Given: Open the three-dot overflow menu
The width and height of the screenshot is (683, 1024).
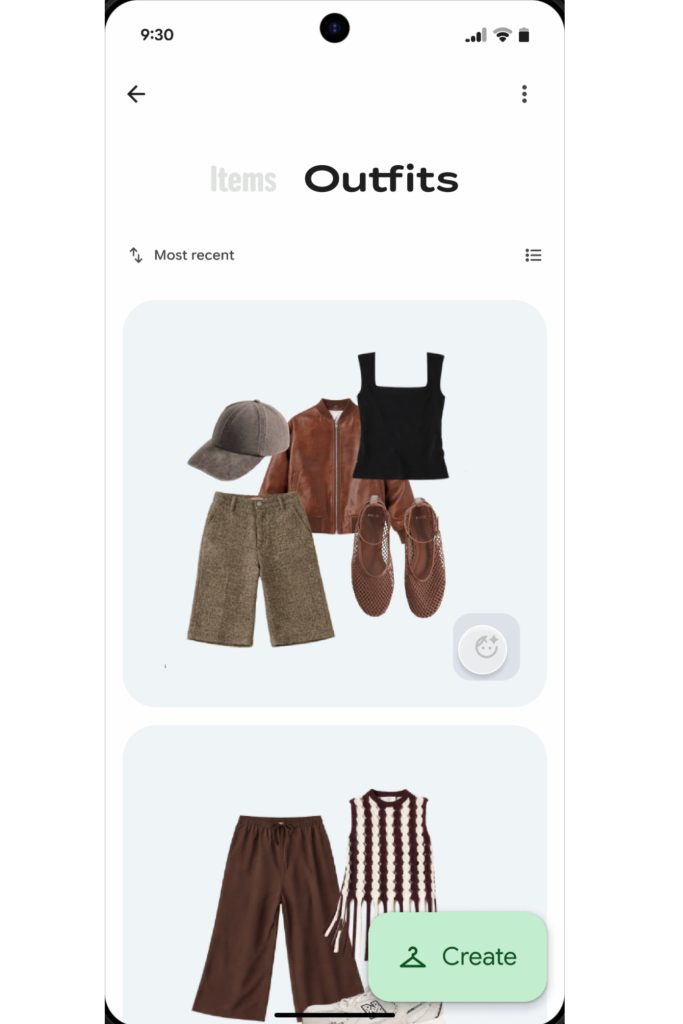Looking at the screenshot, I should (524, 94).
